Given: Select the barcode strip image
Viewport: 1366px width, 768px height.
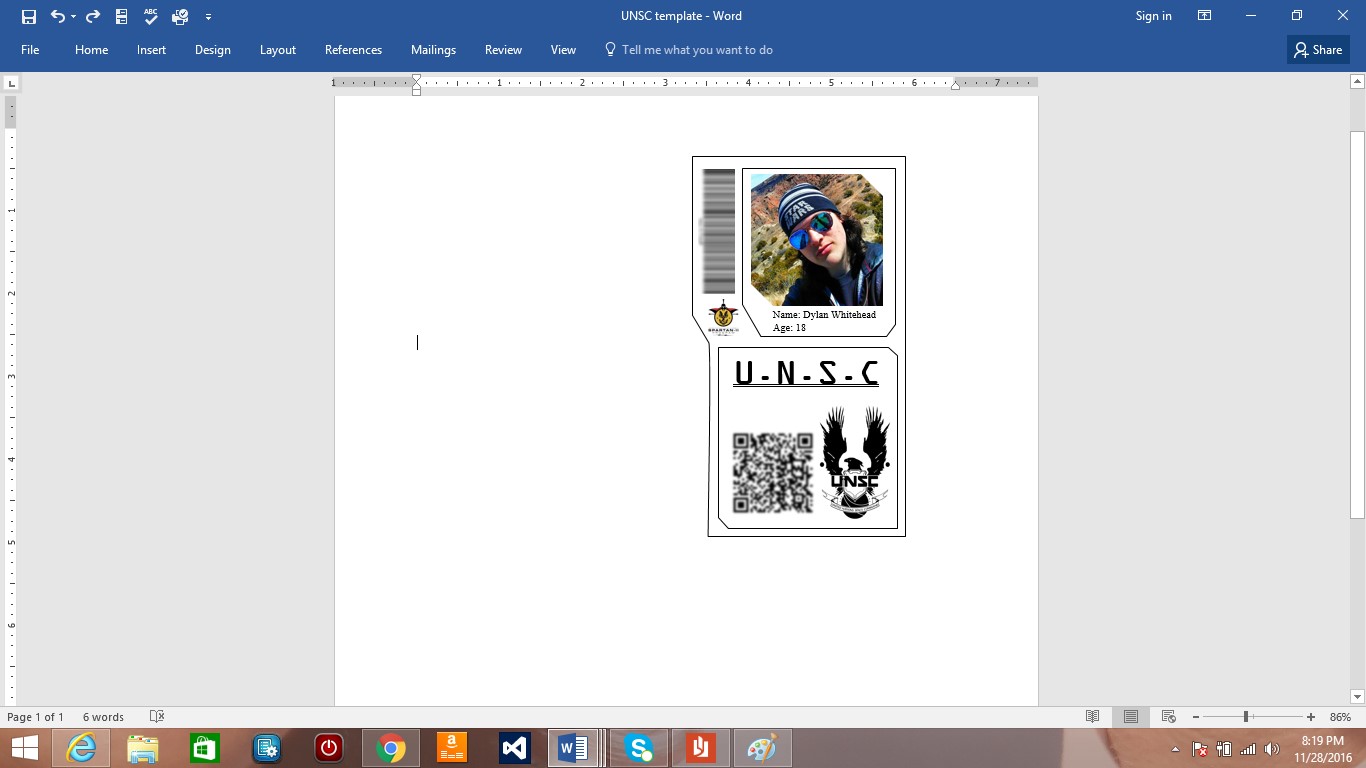Looking at the screenshot, I should point(719,231).
